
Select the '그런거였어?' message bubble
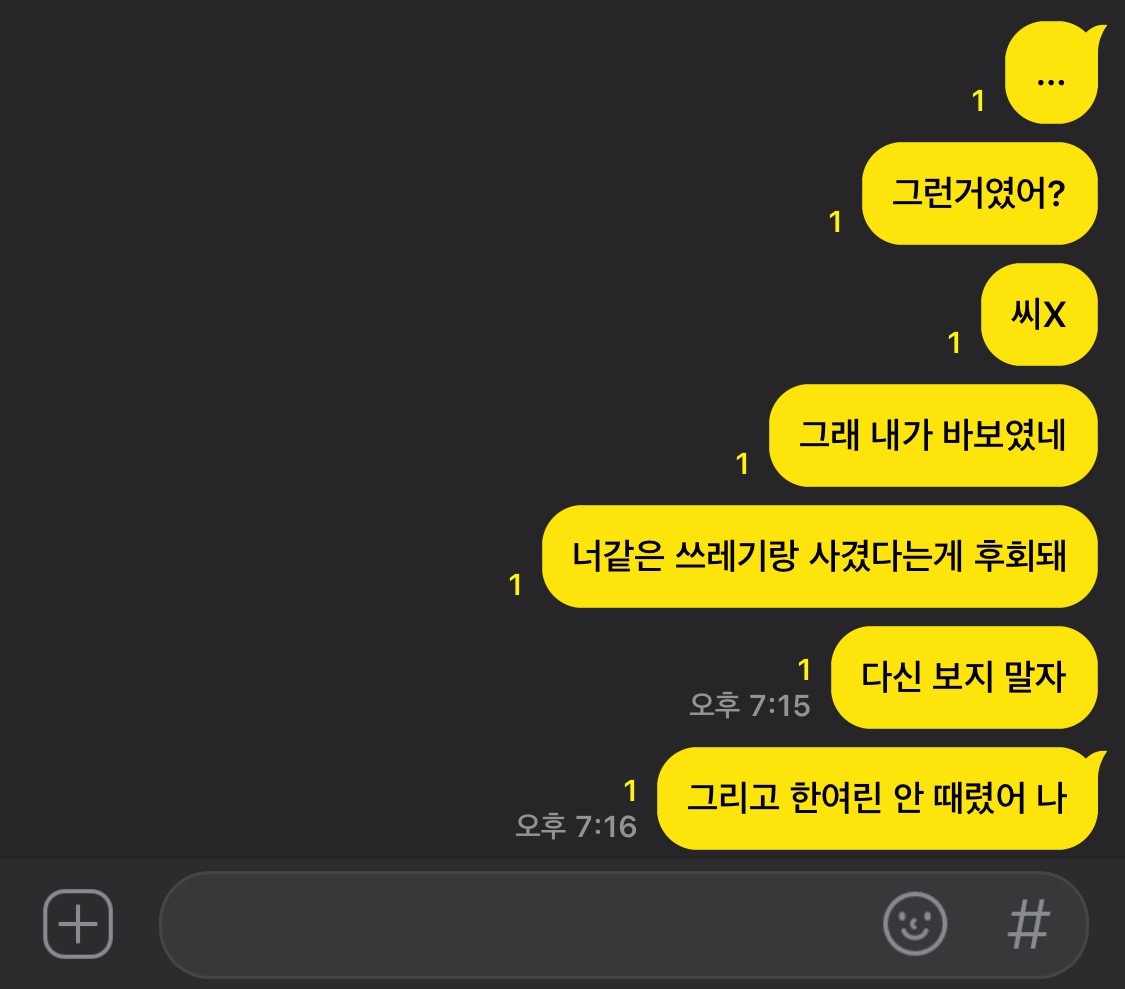(979, 194)
